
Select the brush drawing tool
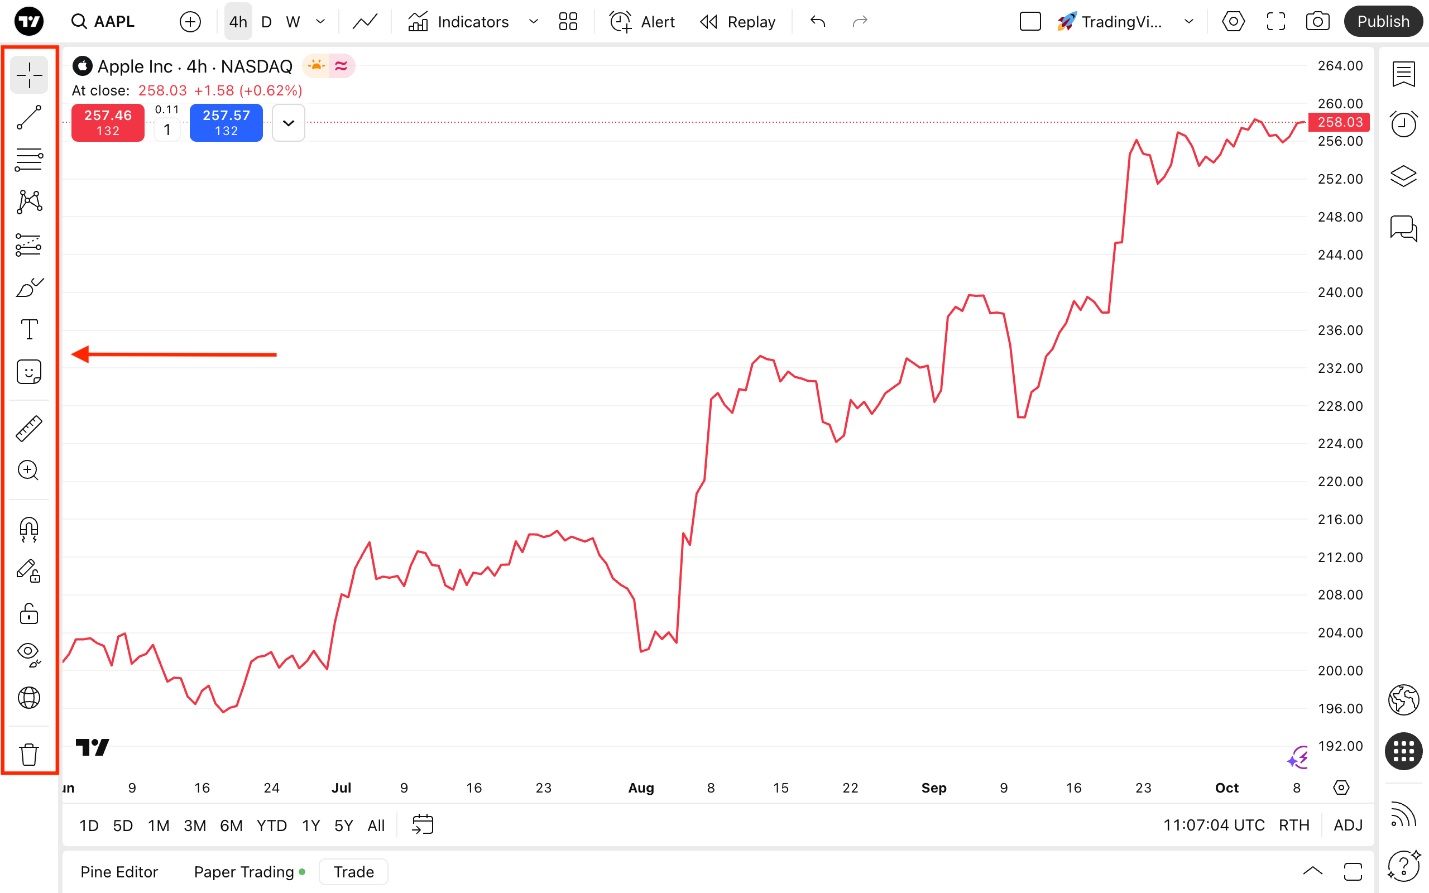pos(29,288)
